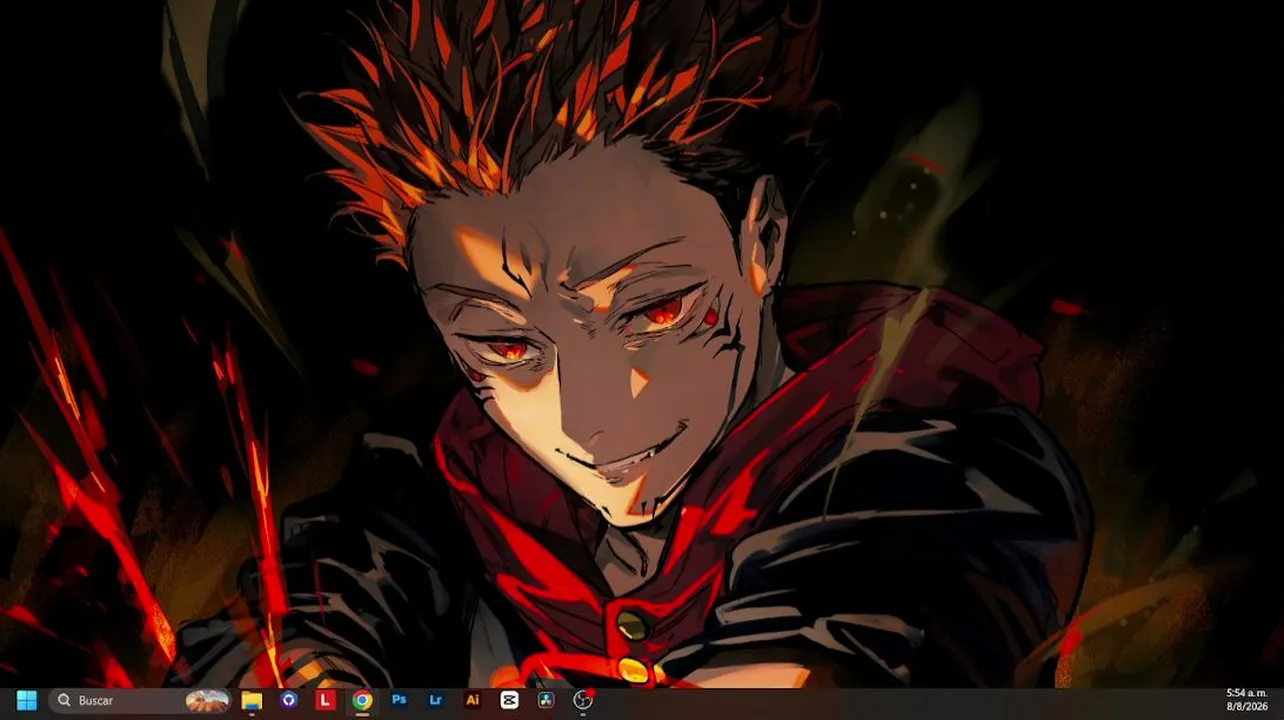1284x720 pixels.
Task: Open DaVinci Resolve from the taskbar
Action: pyautogui.click(x=546, y=700)
